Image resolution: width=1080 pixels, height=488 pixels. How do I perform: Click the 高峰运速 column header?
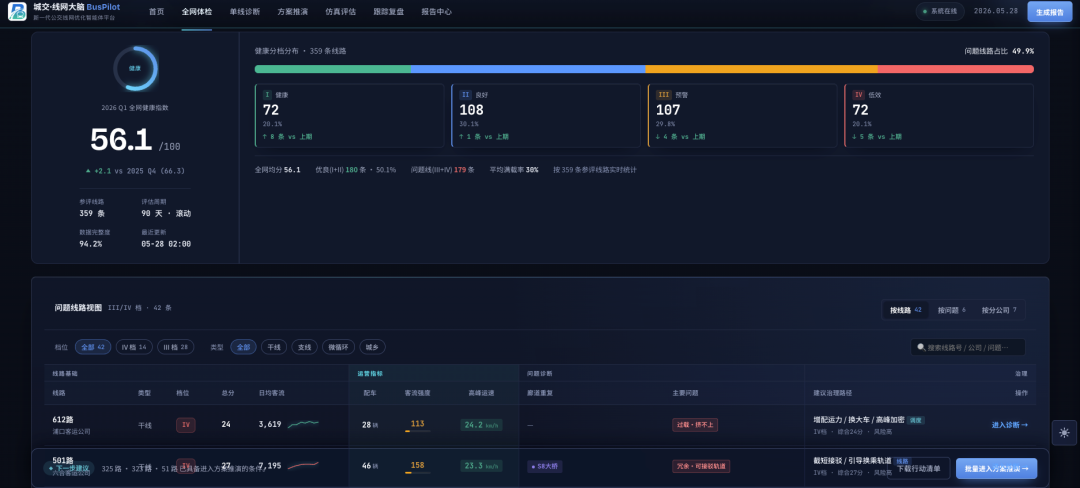(481, 393)
